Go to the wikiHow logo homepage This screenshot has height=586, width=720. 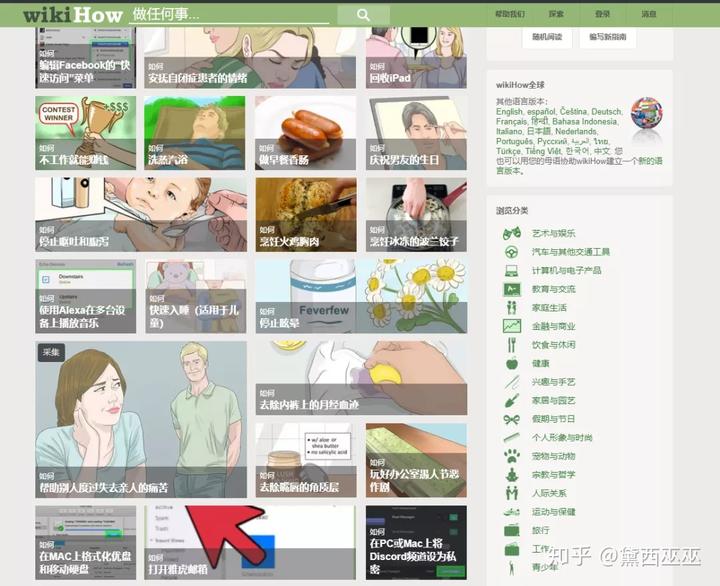coord(73,15)
